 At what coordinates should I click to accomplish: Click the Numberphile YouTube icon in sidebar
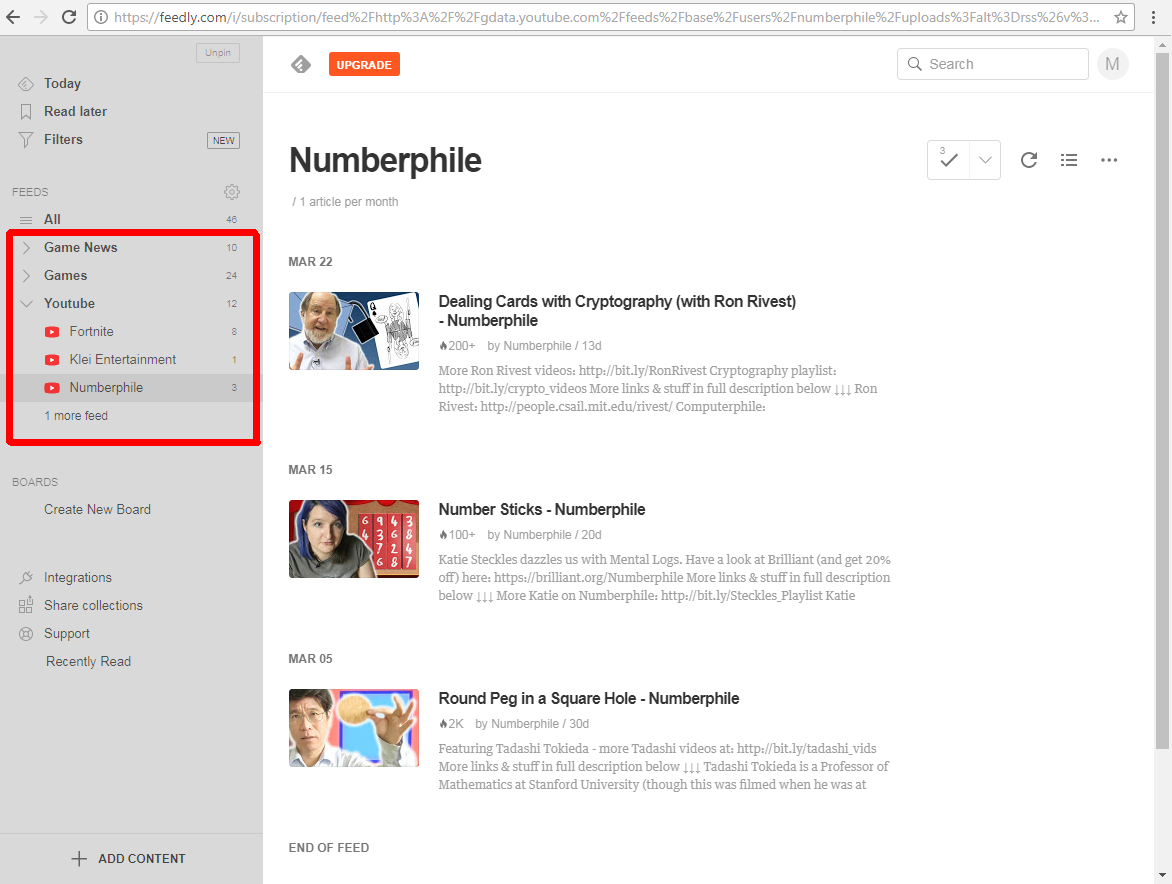(52, 388)
